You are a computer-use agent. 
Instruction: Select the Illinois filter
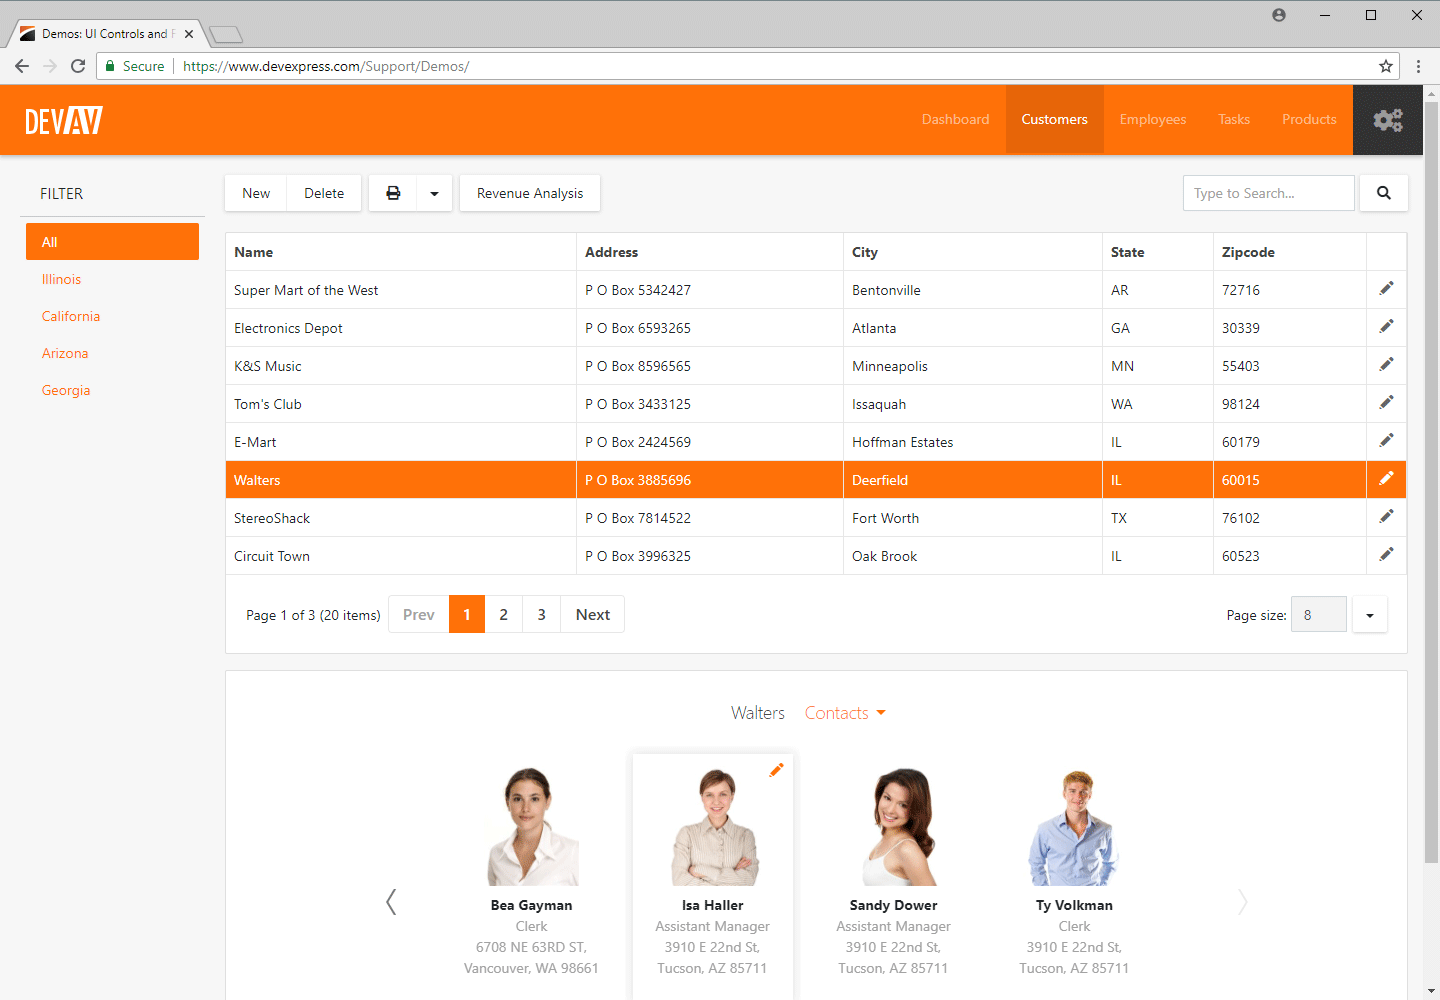pyautogui.click(x=61, y=279)
